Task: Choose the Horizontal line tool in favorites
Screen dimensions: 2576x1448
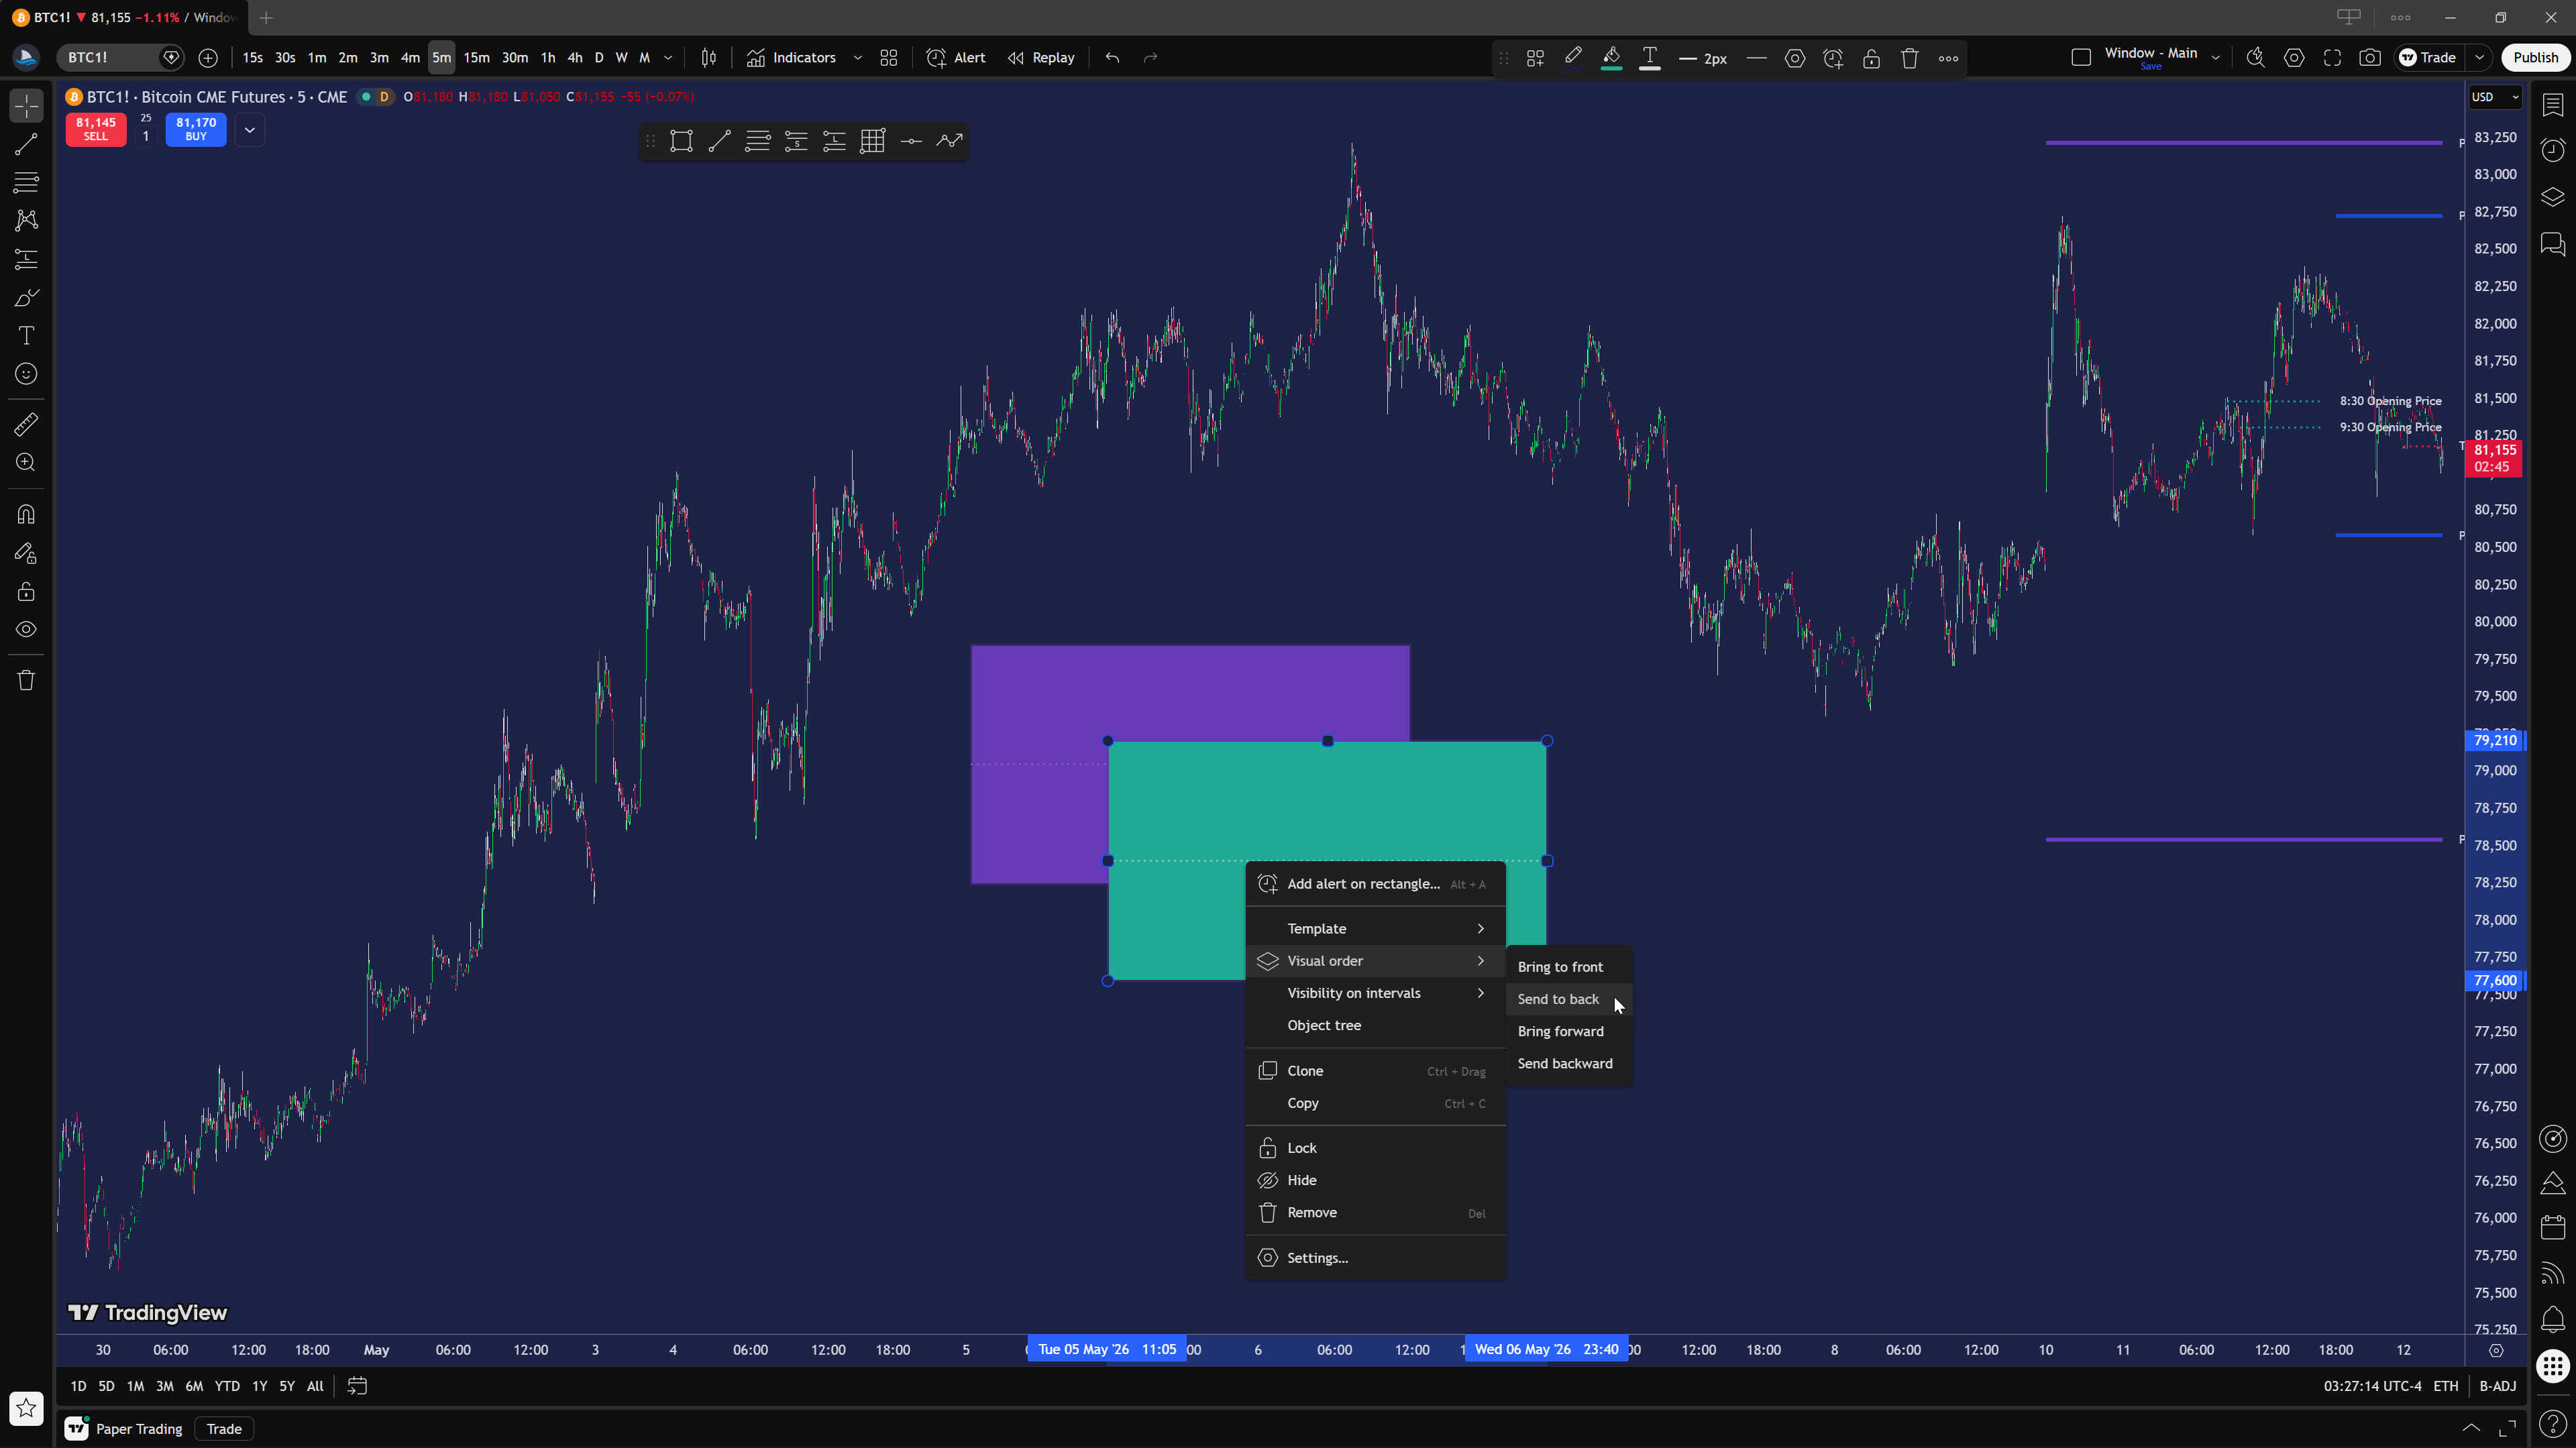Action: (x=911, y=141)
